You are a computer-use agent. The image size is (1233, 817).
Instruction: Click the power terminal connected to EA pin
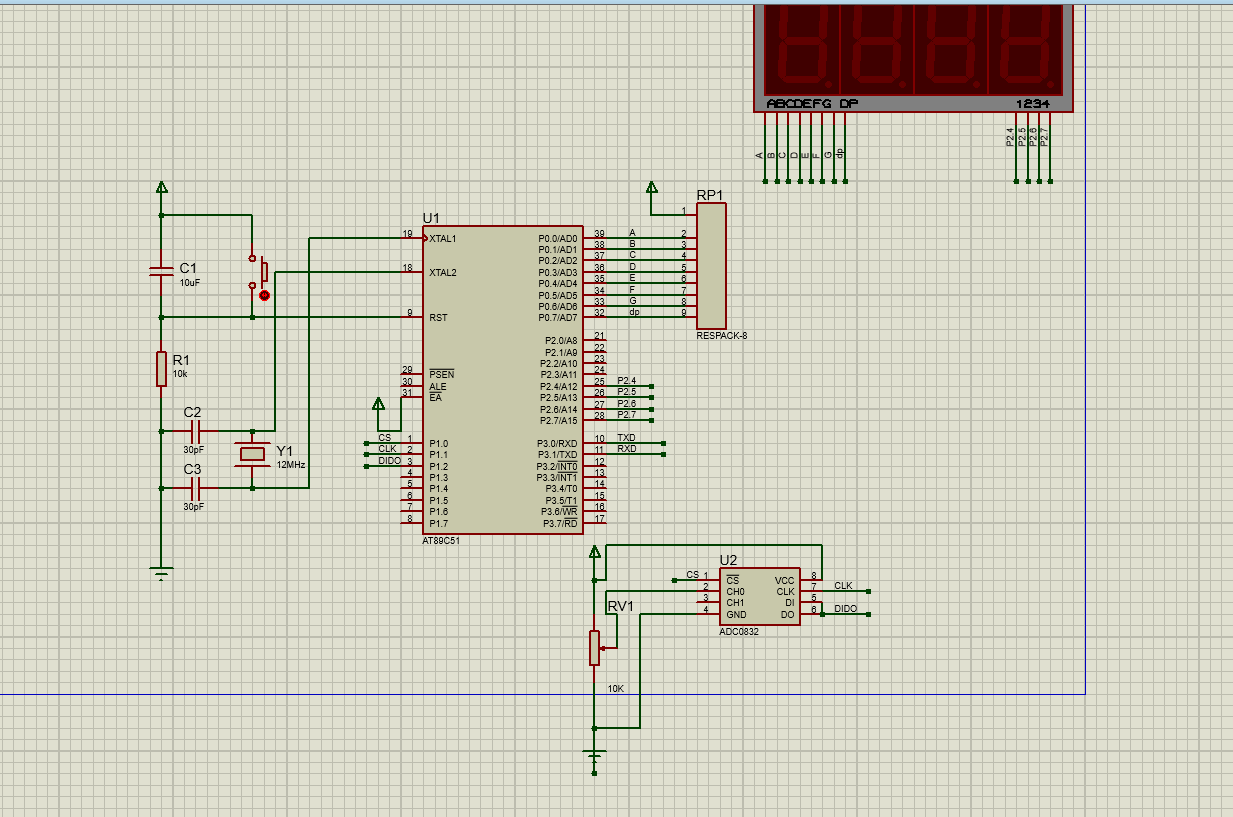point(378,404)
